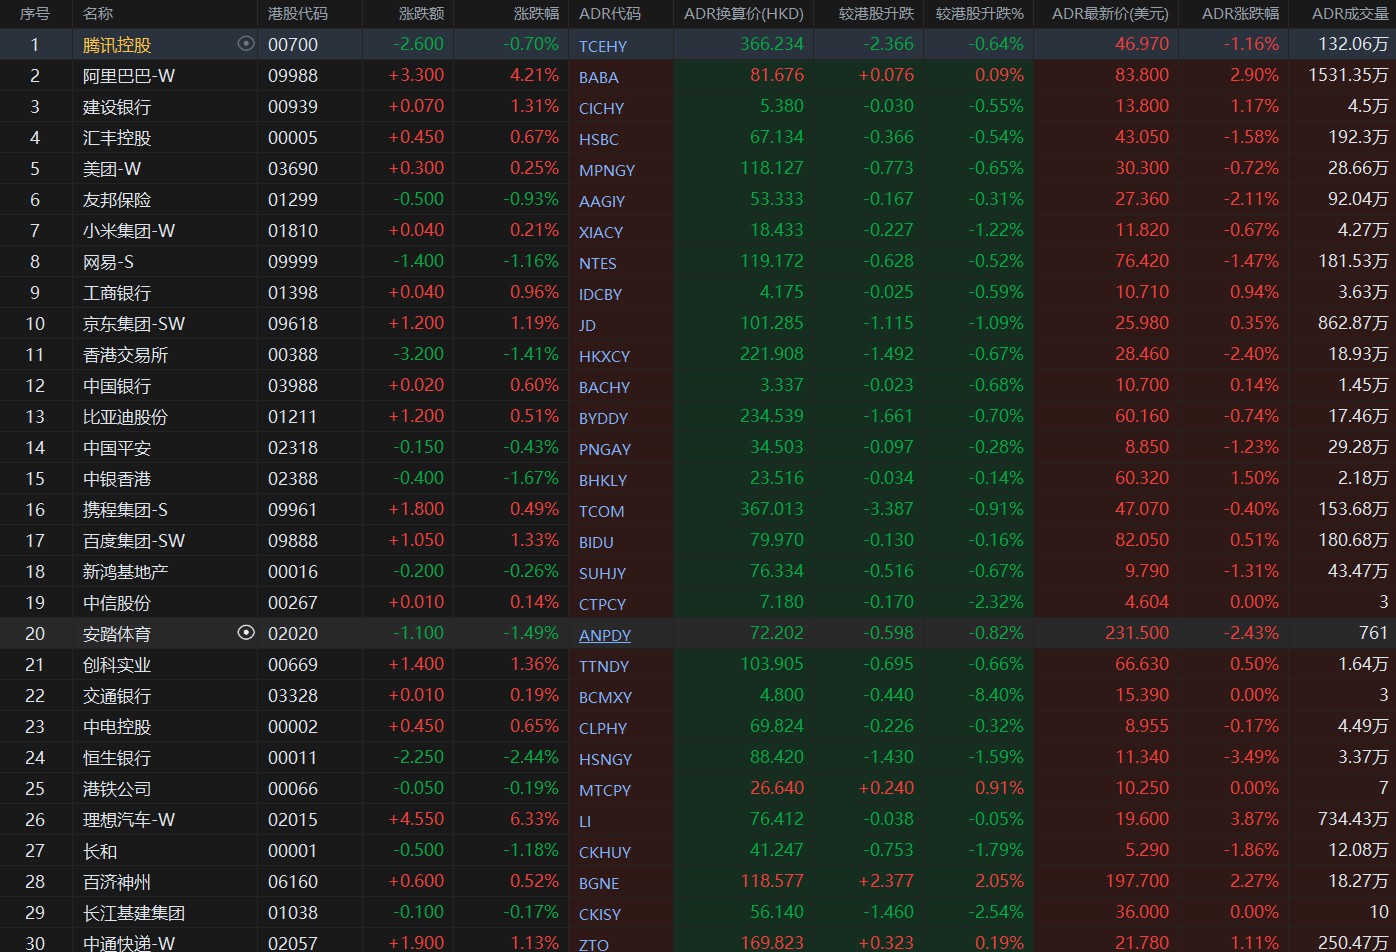Image resolution: width=1396 pixels, height=952 pixels.
Task: Open the ANPDY ADR code link
Action: 605,635
